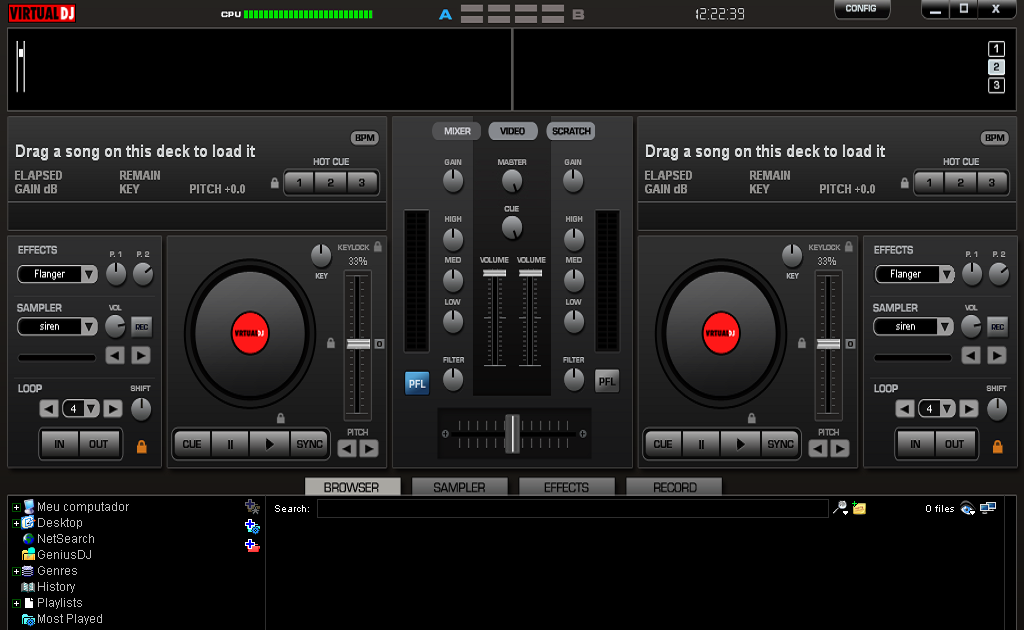Toggle the eye icon beside file count
1024x630 pixels.
click(x=967, y=509)
